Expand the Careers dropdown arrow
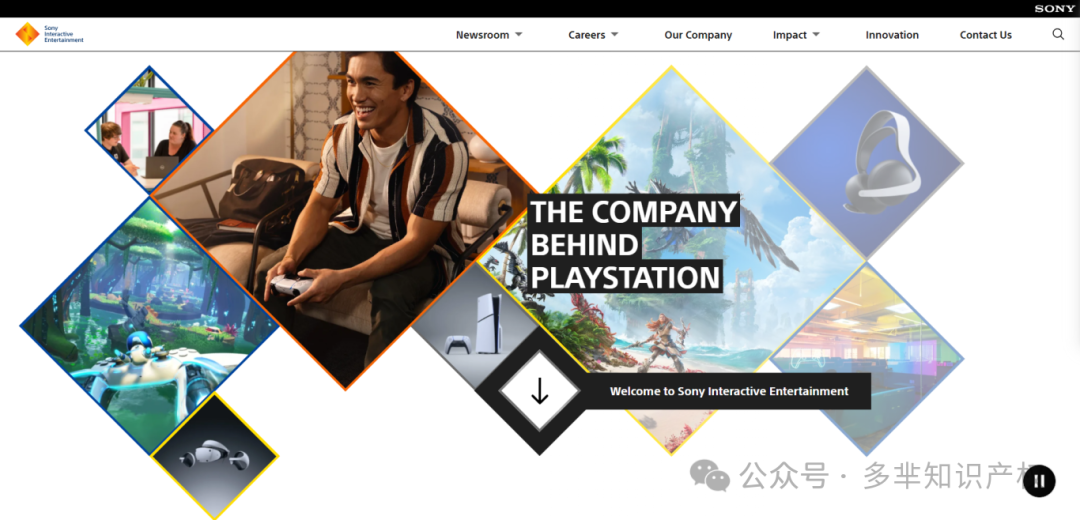This screenshot has width=1080, height=520. click(614, 34)
